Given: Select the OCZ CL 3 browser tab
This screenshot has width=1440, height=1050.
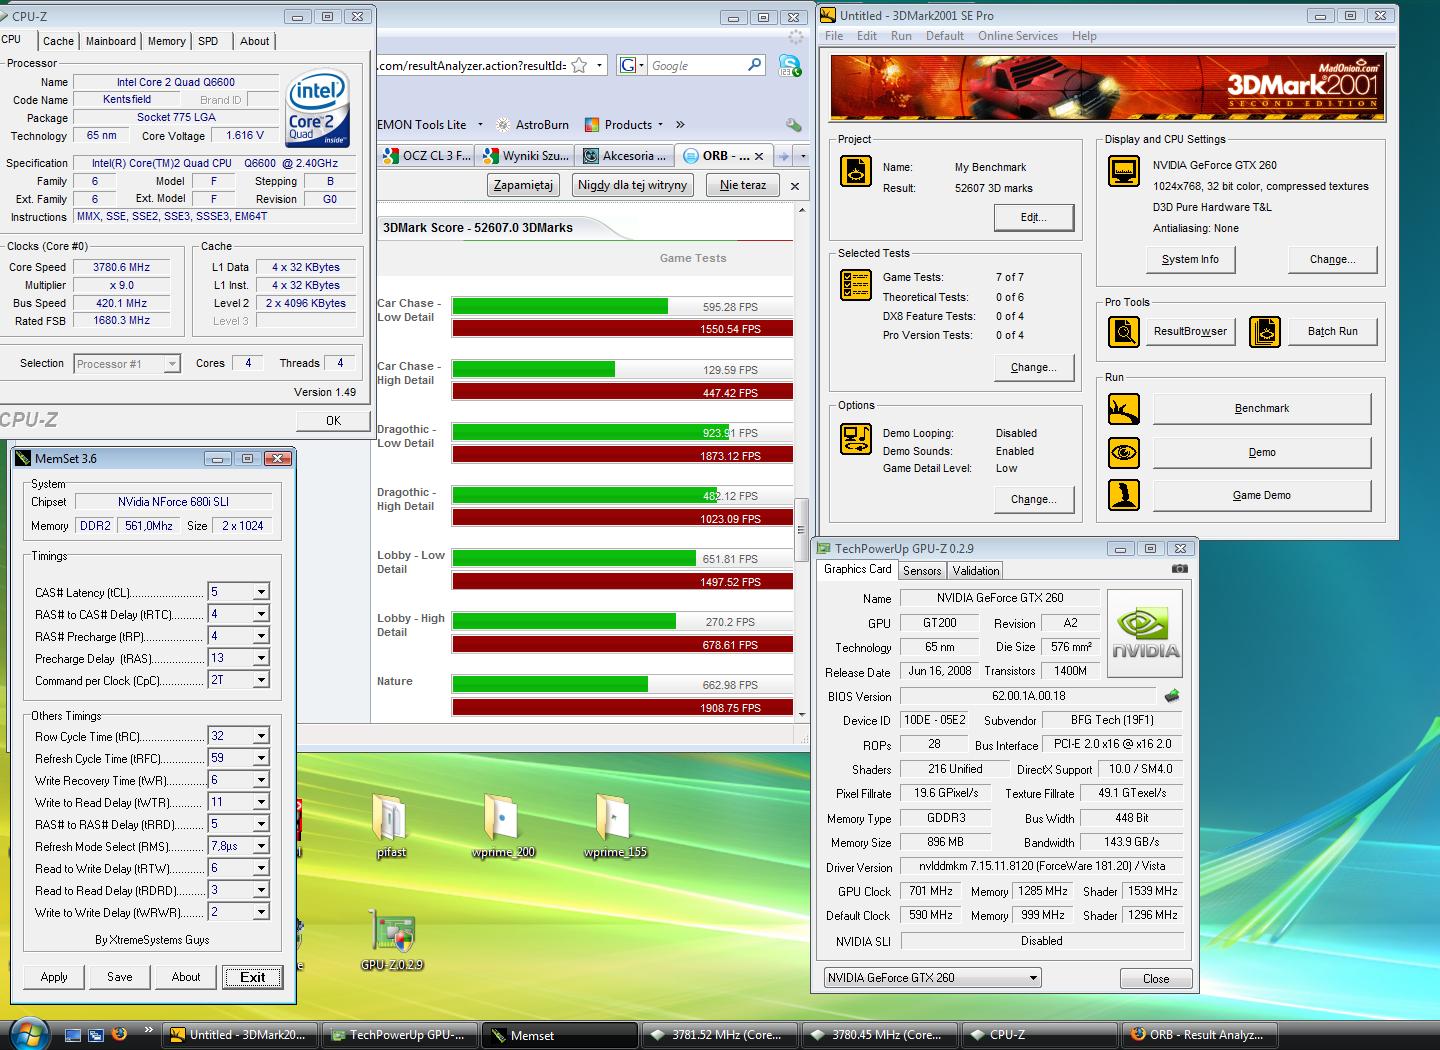Looking at the screenshot, I should (426, 156).
